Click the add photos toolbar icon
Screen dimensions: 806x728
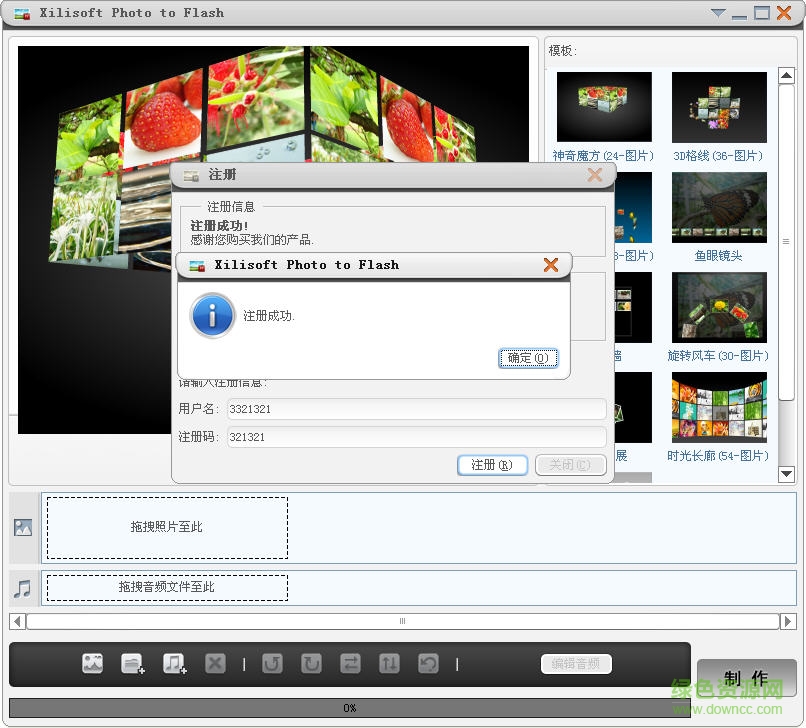pos(92,663)
